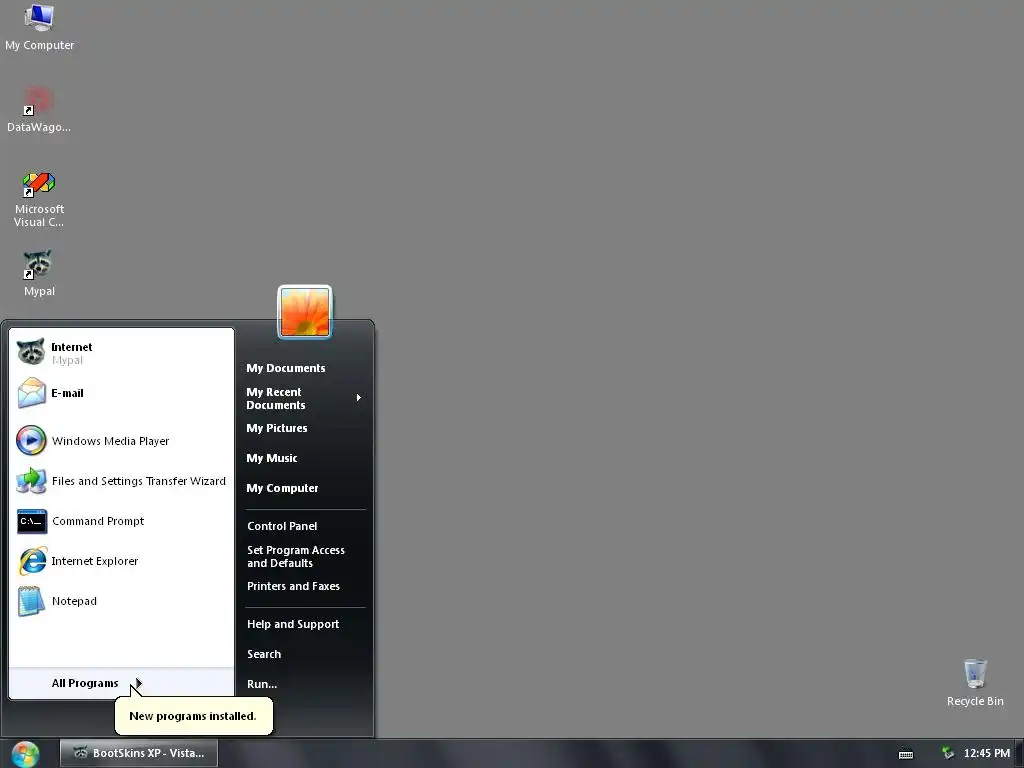Click the 12:45 PM clock

click(987, 754)
